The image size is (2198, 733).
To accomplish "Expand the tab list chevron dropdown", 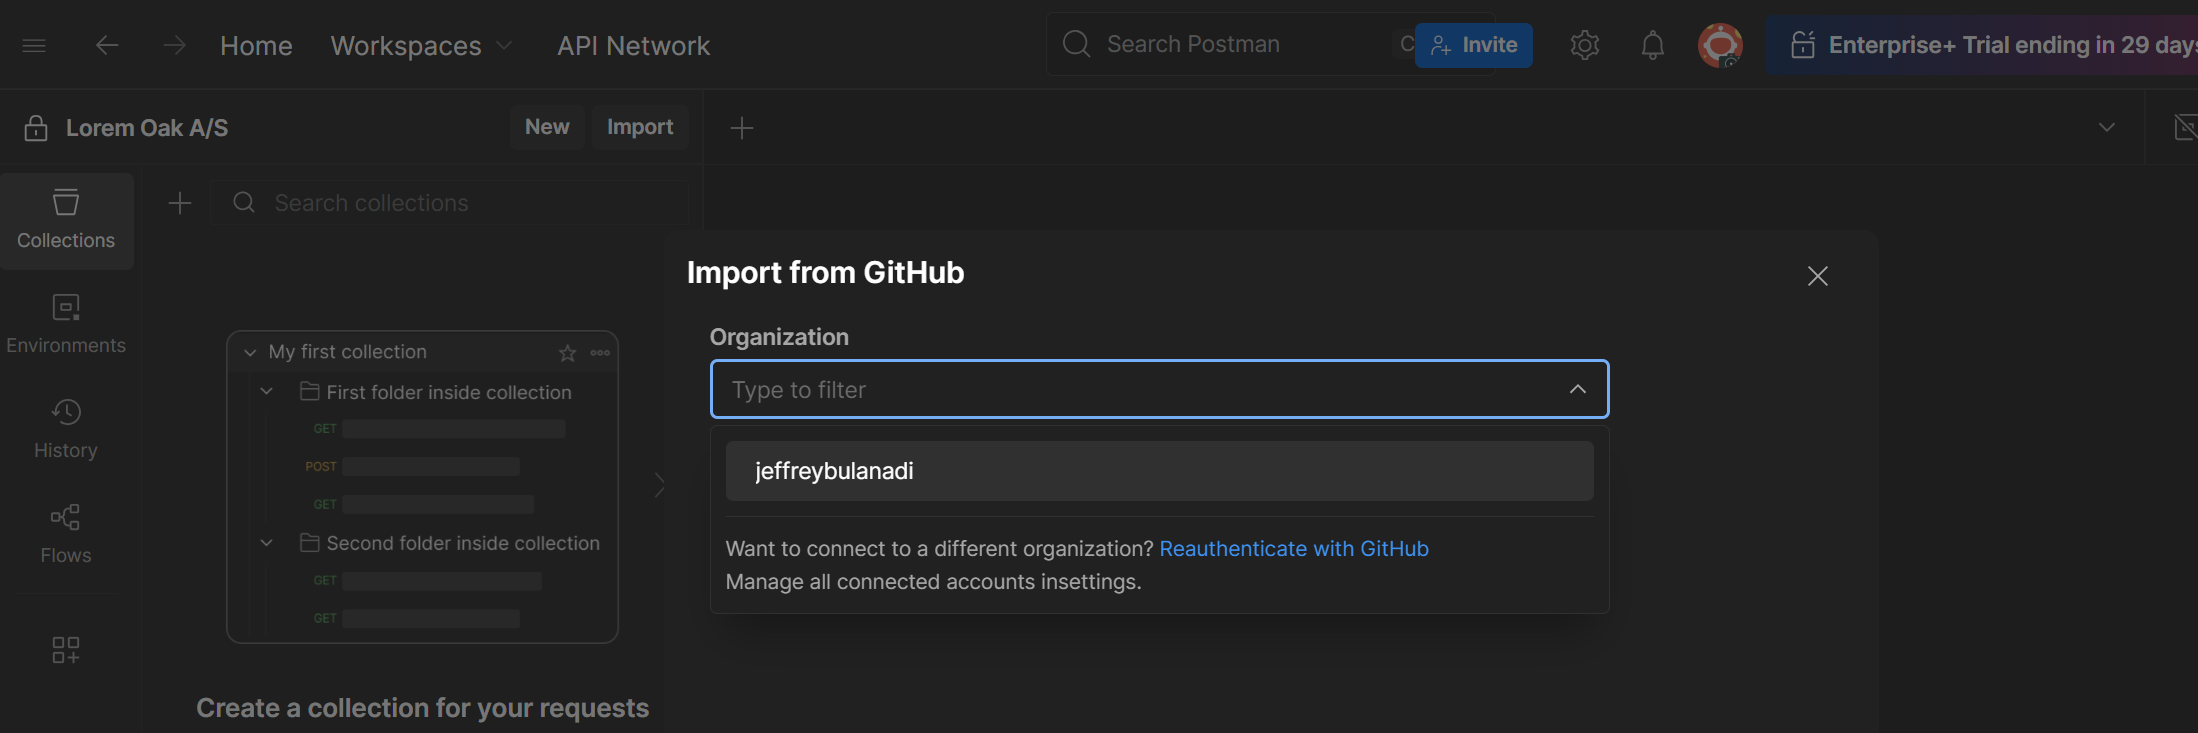I will pos(2107,127).
